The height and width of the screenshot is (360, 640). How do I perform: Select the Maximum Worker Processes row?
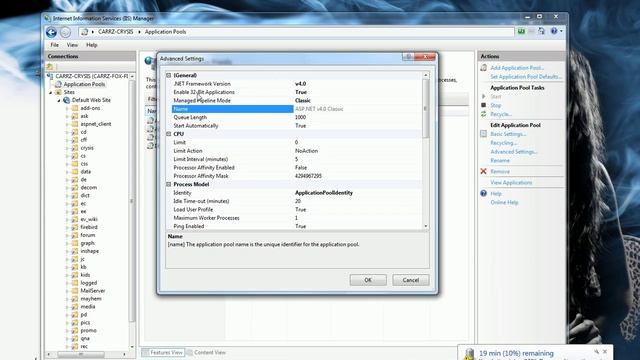pyautogui.click(x=297, y=218)
